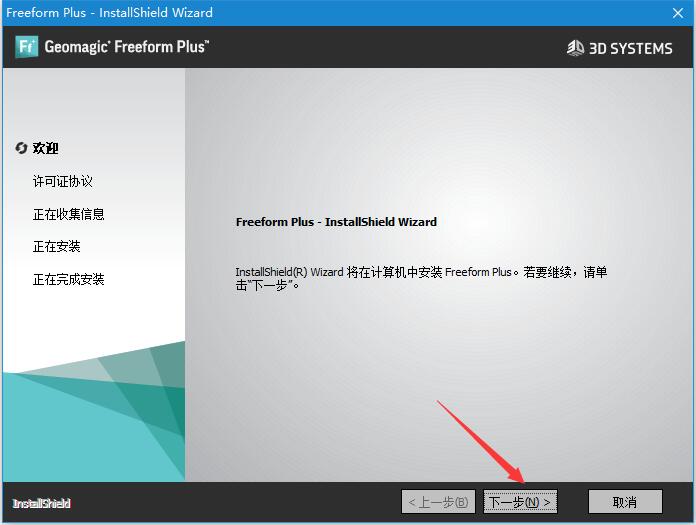This screenshot has height=525, width=696.
Task: Click the 3D Systems logo
Action: pos(619,48)
